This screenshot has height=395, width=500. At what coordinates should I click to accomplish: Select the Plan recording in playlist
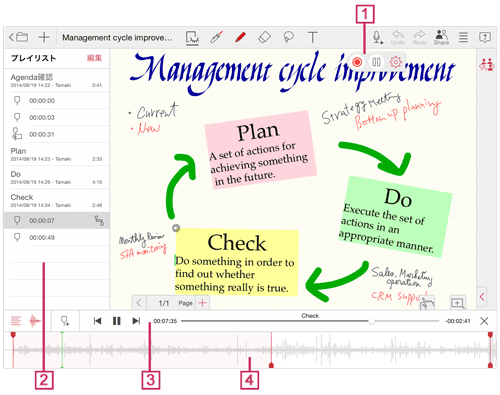click(x=57, y=154)
